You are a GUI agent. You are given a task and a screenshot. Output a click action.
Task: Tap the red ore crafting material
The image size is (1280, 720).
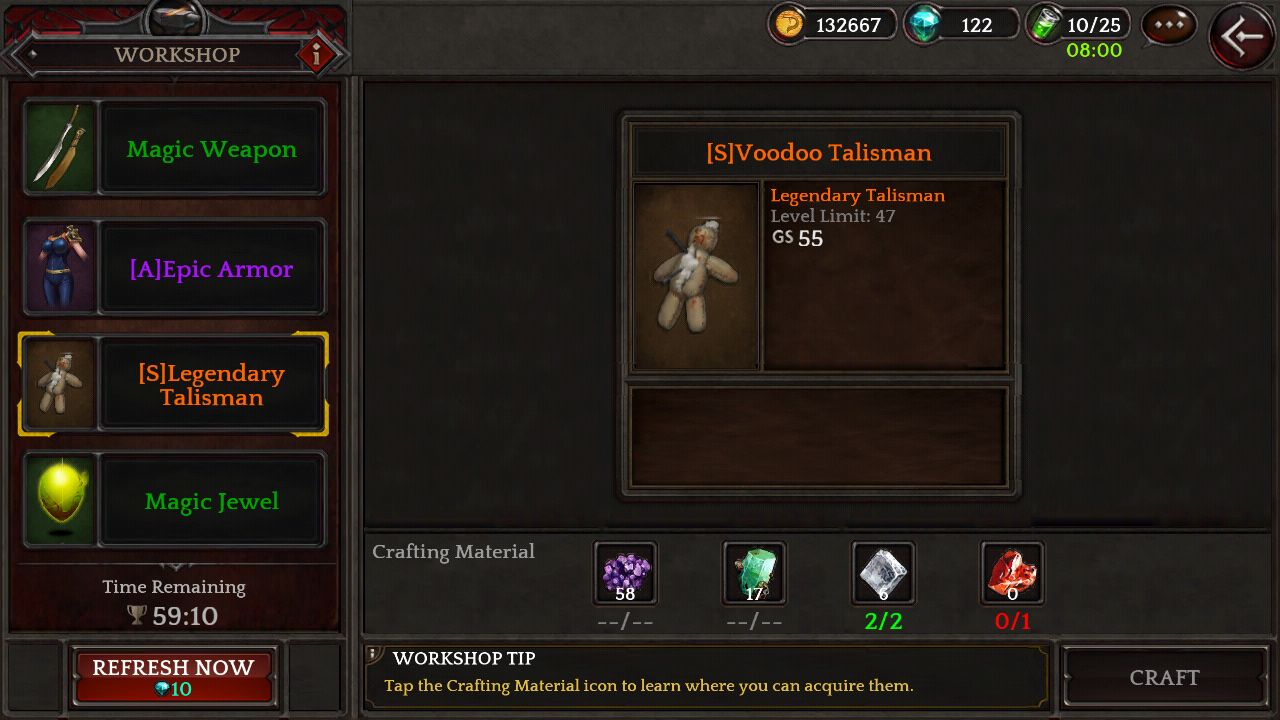coord(1012,574)
